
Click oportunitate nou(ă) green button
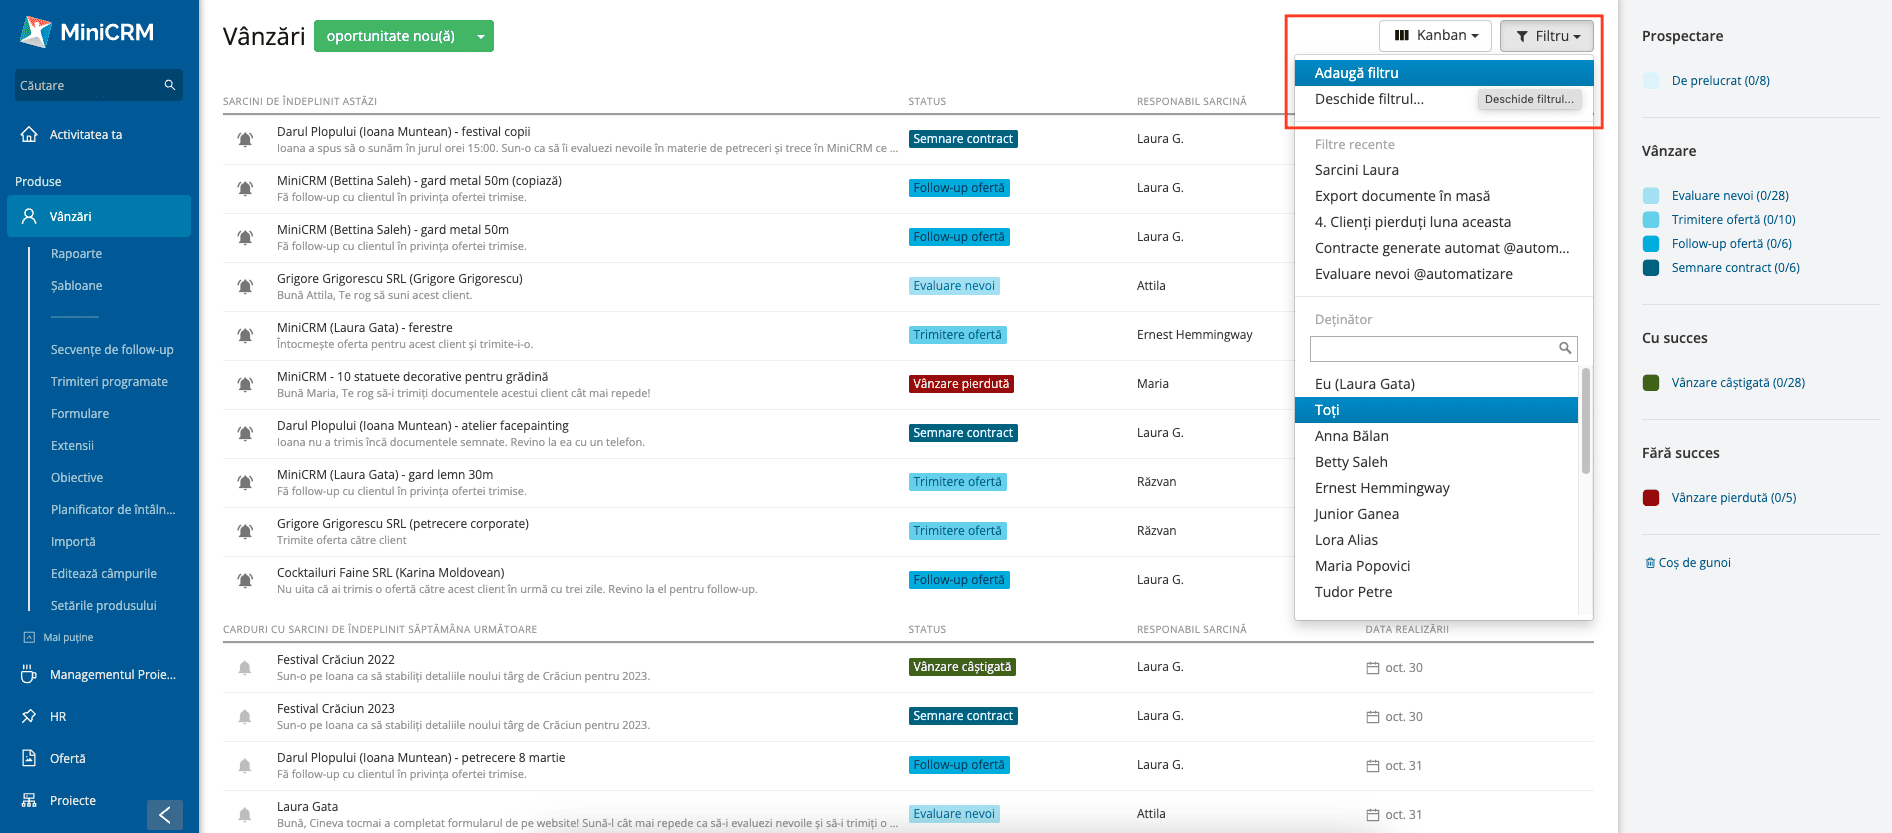pos(391,36)
